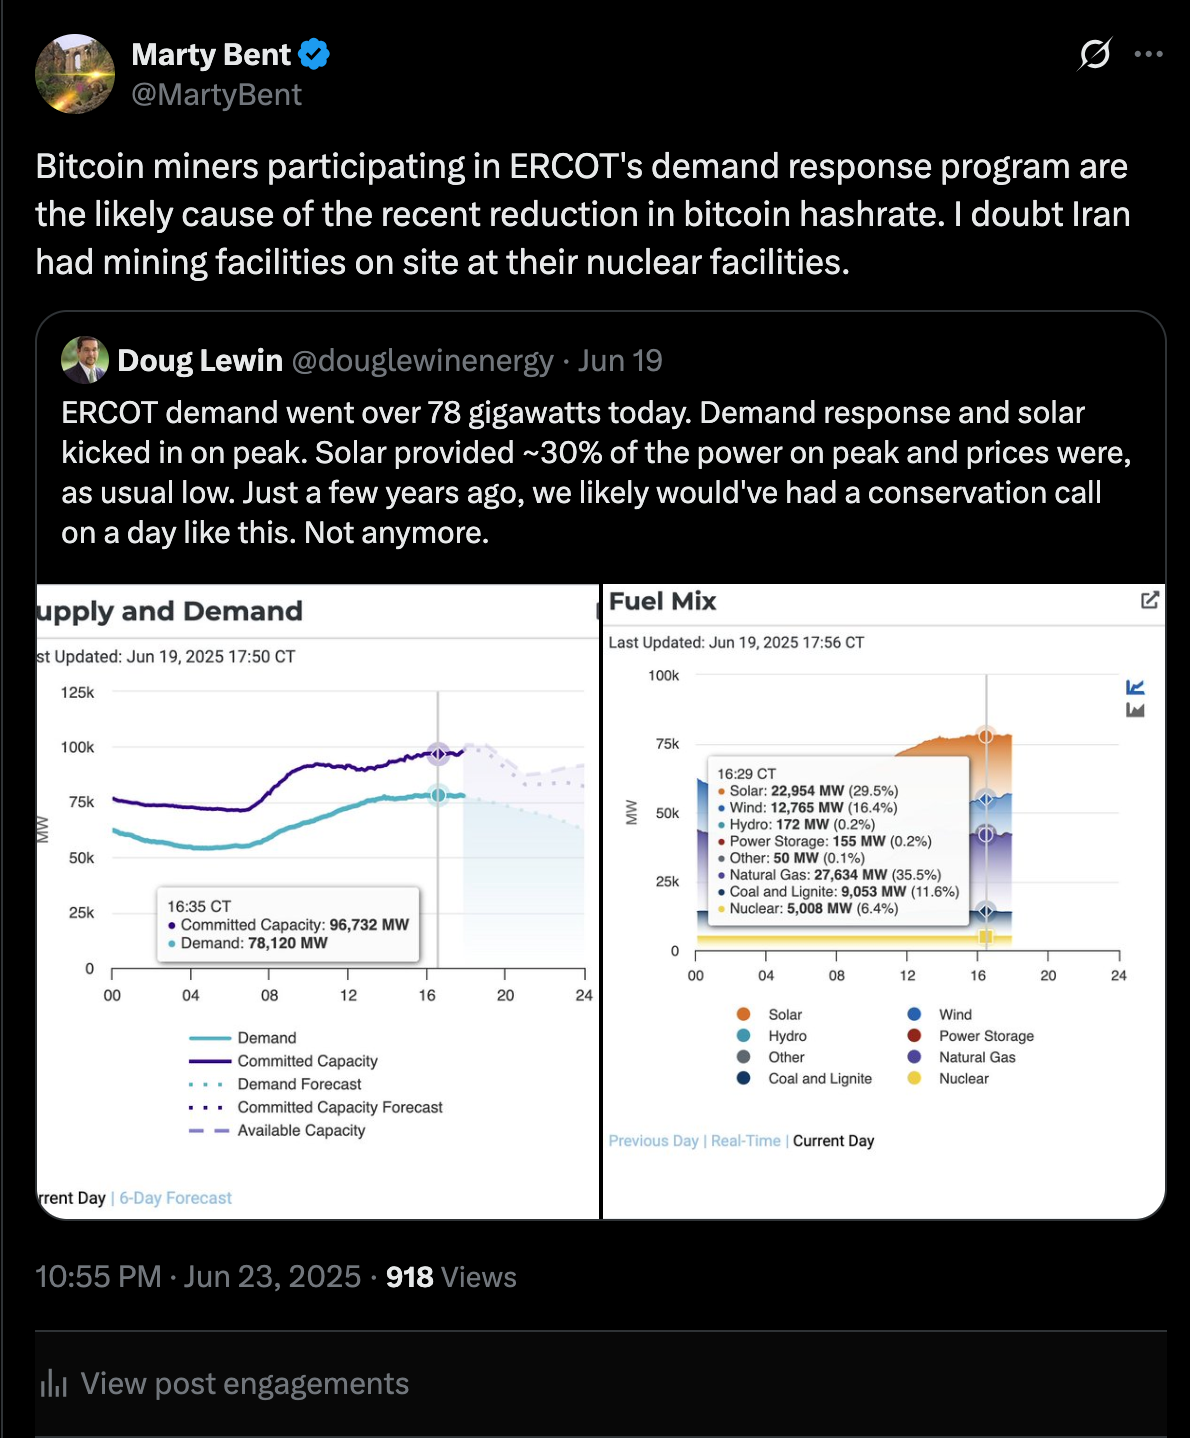
Task: Open the Fuel Mix external link icon
Action: click(x=1149, y=600)
